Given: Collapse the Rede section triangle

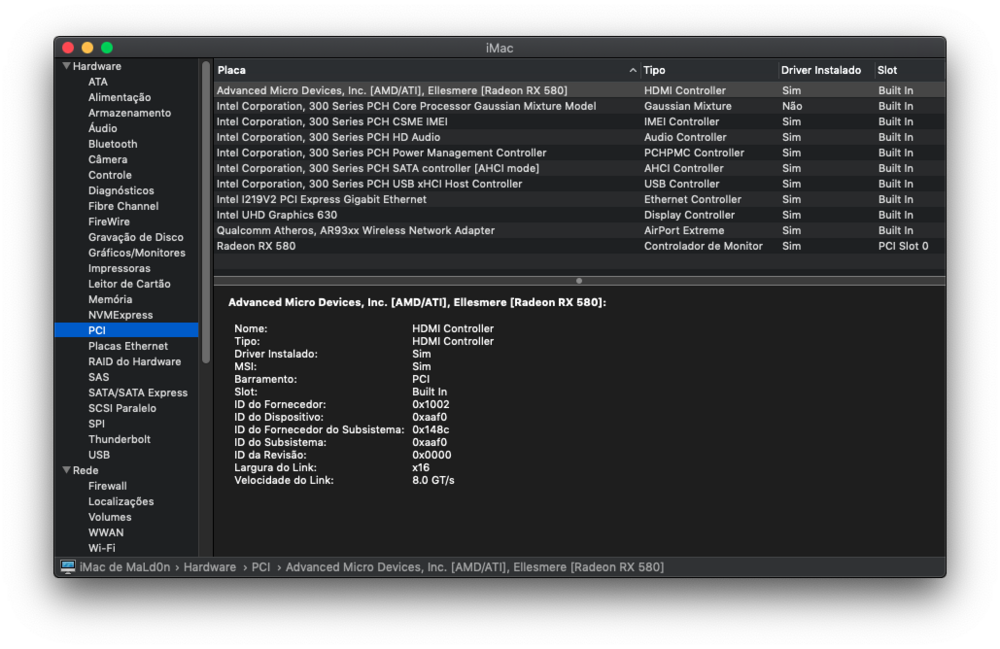Looking at the screenshot, I should 66,470.
